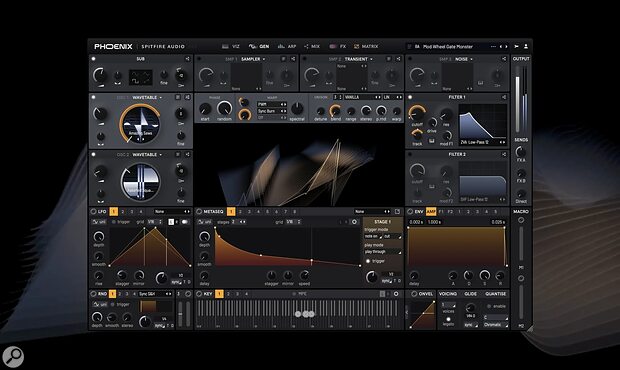
Task: Click the VOICING label button
Action: pos(448,294)
